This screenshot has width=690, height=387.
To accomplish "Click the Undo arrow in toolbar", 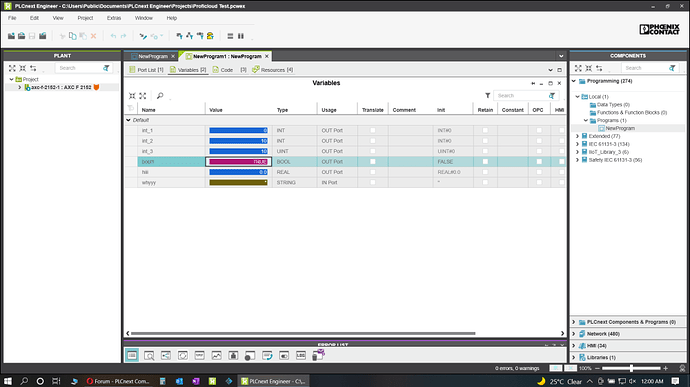I will point(113,36).
